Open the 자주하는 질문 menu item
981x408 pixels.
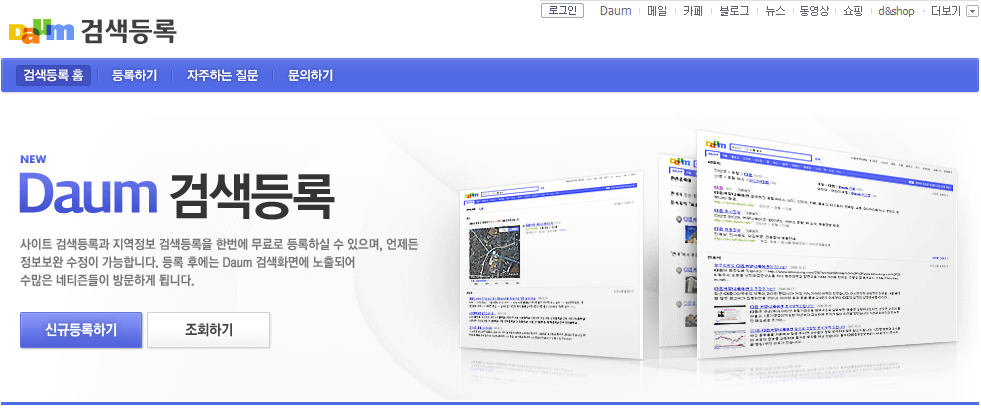222,76
